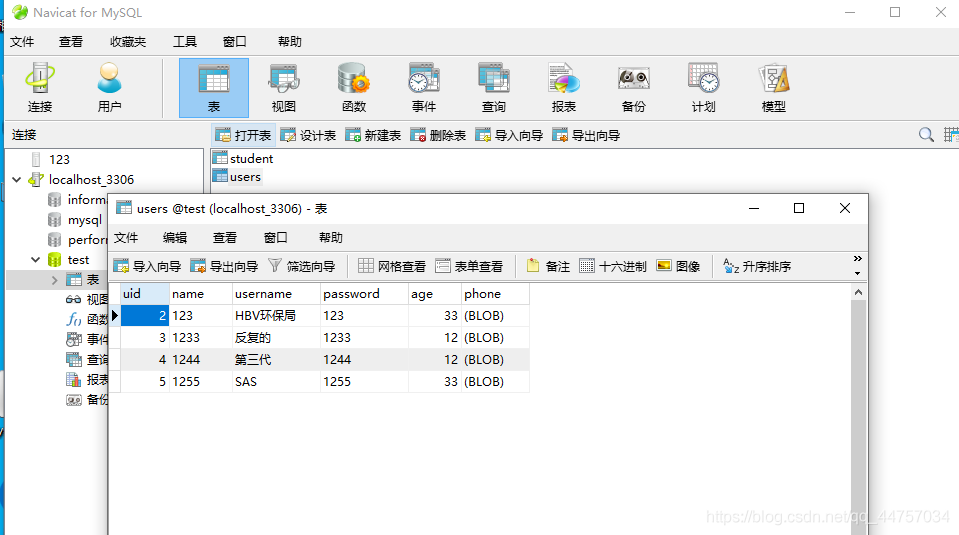
Task: Select the cell 反复的
Action: click(x=276, y=338)
